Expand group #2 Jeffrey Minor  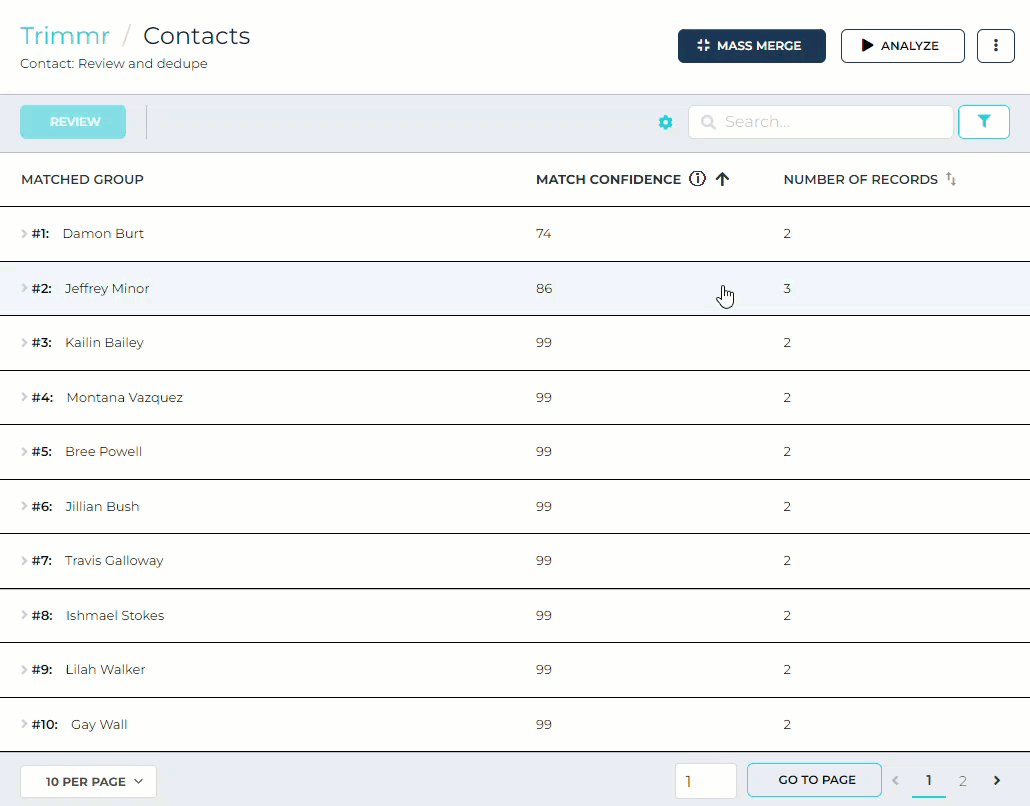tap(24, 288)
